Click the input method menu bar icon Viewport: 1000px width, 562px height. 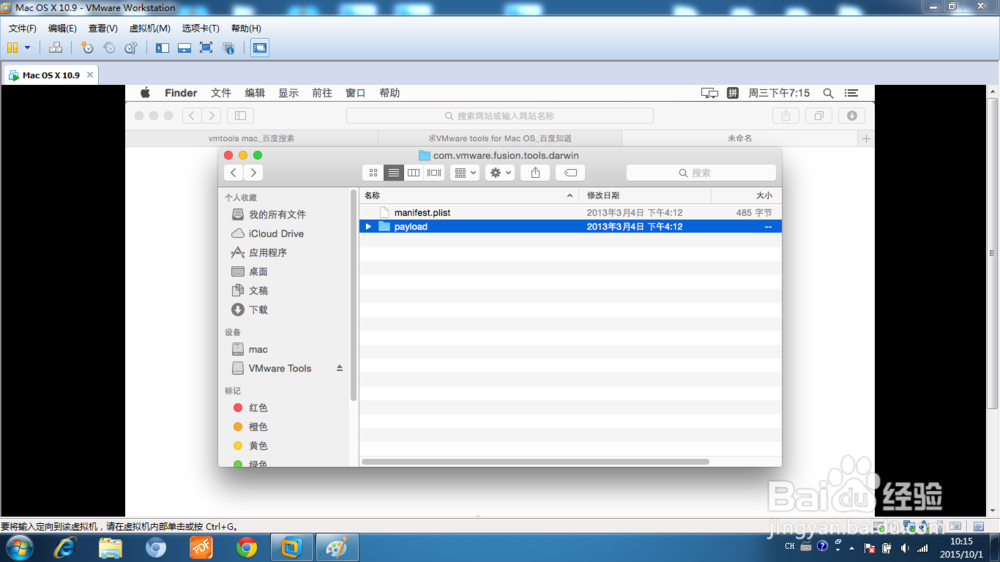(x=732, y=93)
